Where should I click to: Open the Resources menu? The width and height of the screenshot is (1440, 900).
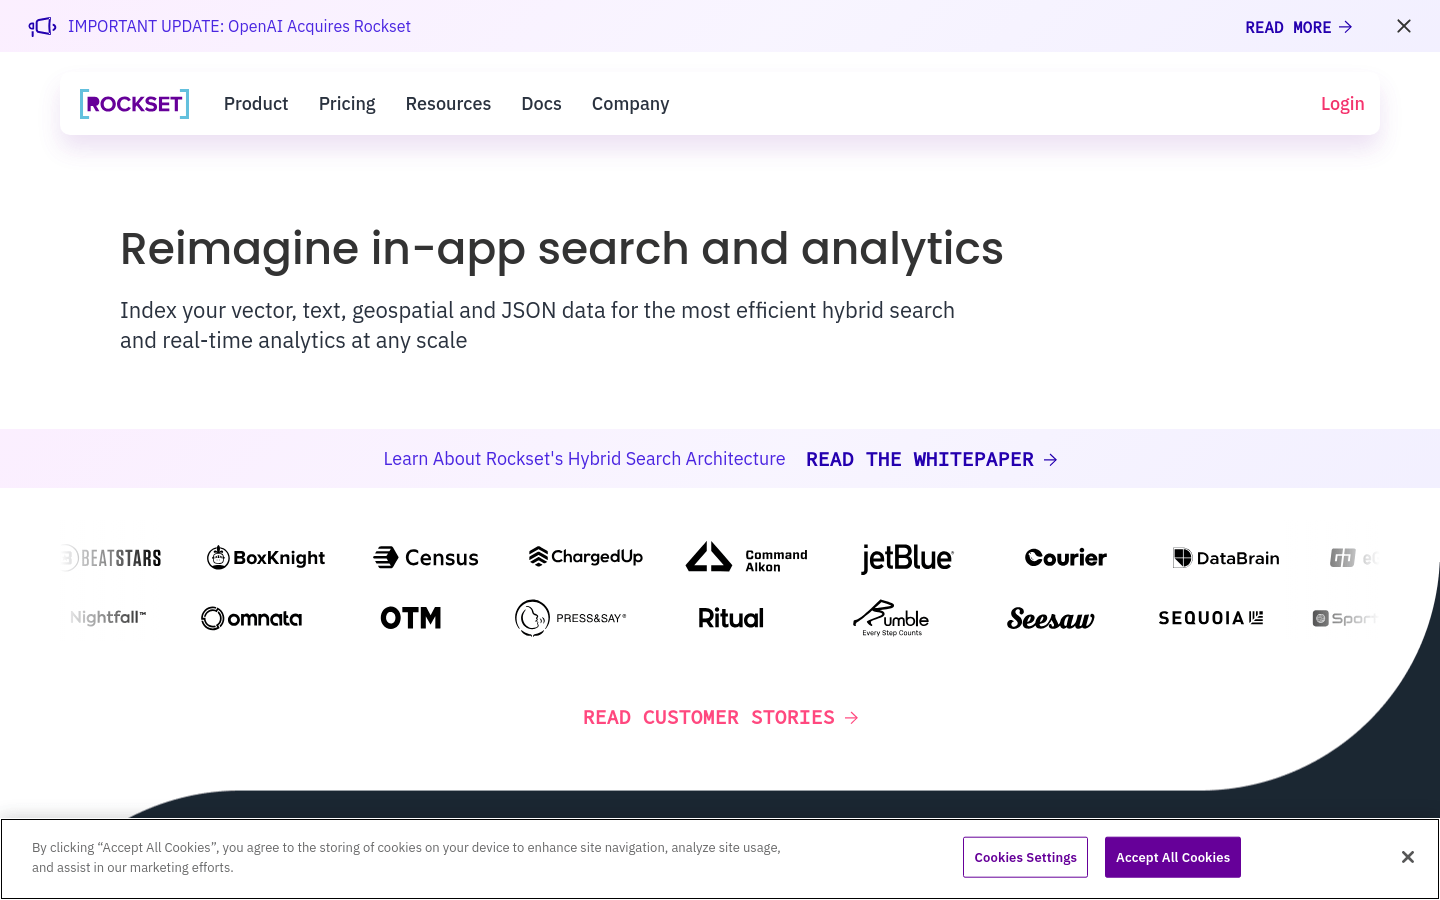pyautogui.click(x=448, y=104)
